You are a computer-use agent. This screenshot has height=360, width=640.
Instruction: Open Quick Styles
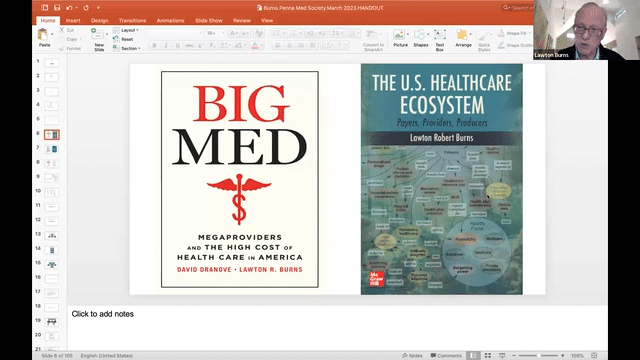tap(484, 40)
